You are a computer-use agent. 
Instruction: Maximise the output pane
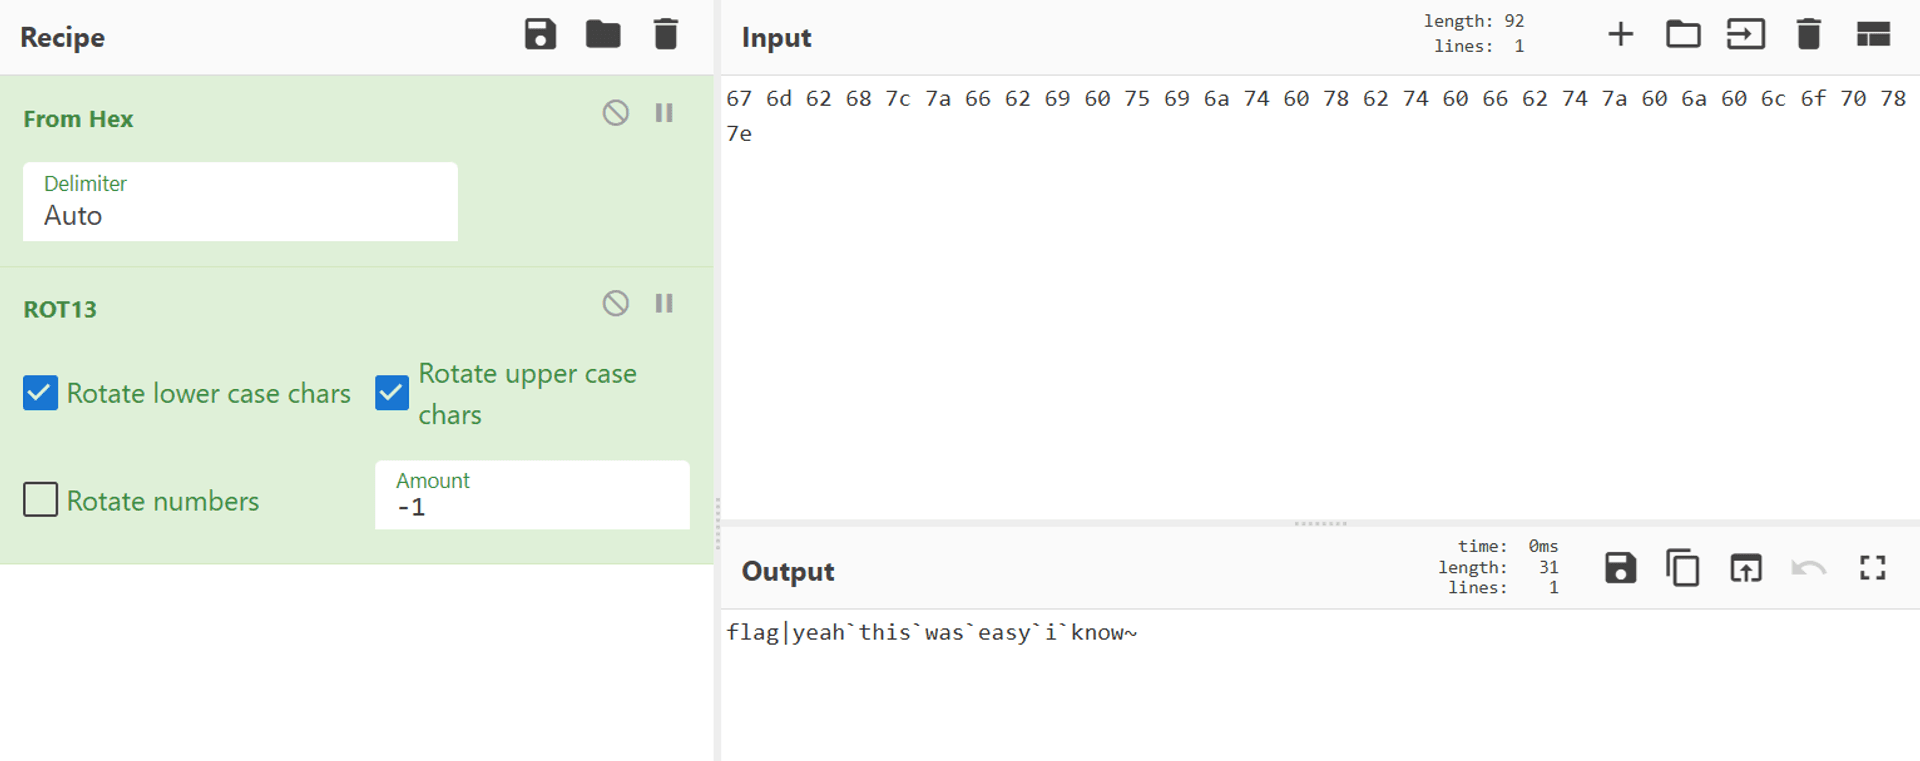tap(1873, 568)
